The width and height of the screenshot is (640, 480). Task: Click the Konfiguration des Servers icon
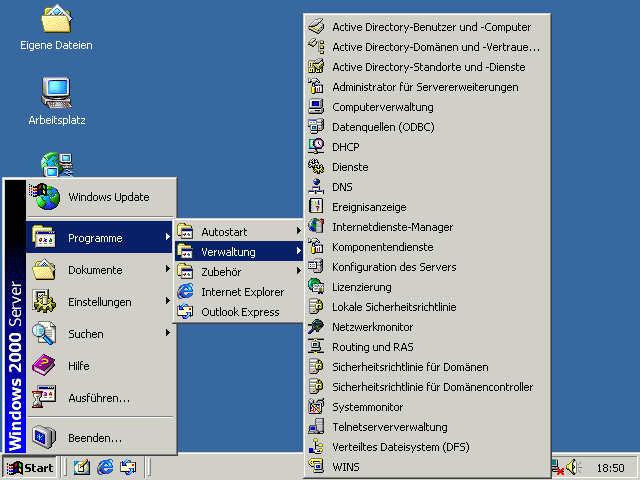pyautogui.click(x=316, y=267)
